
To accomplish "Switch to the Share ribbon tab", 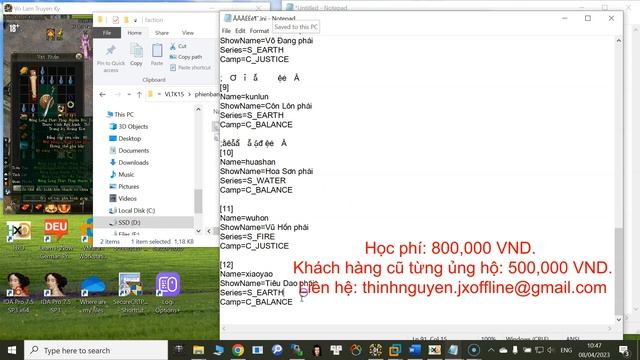I will (162, 33).
